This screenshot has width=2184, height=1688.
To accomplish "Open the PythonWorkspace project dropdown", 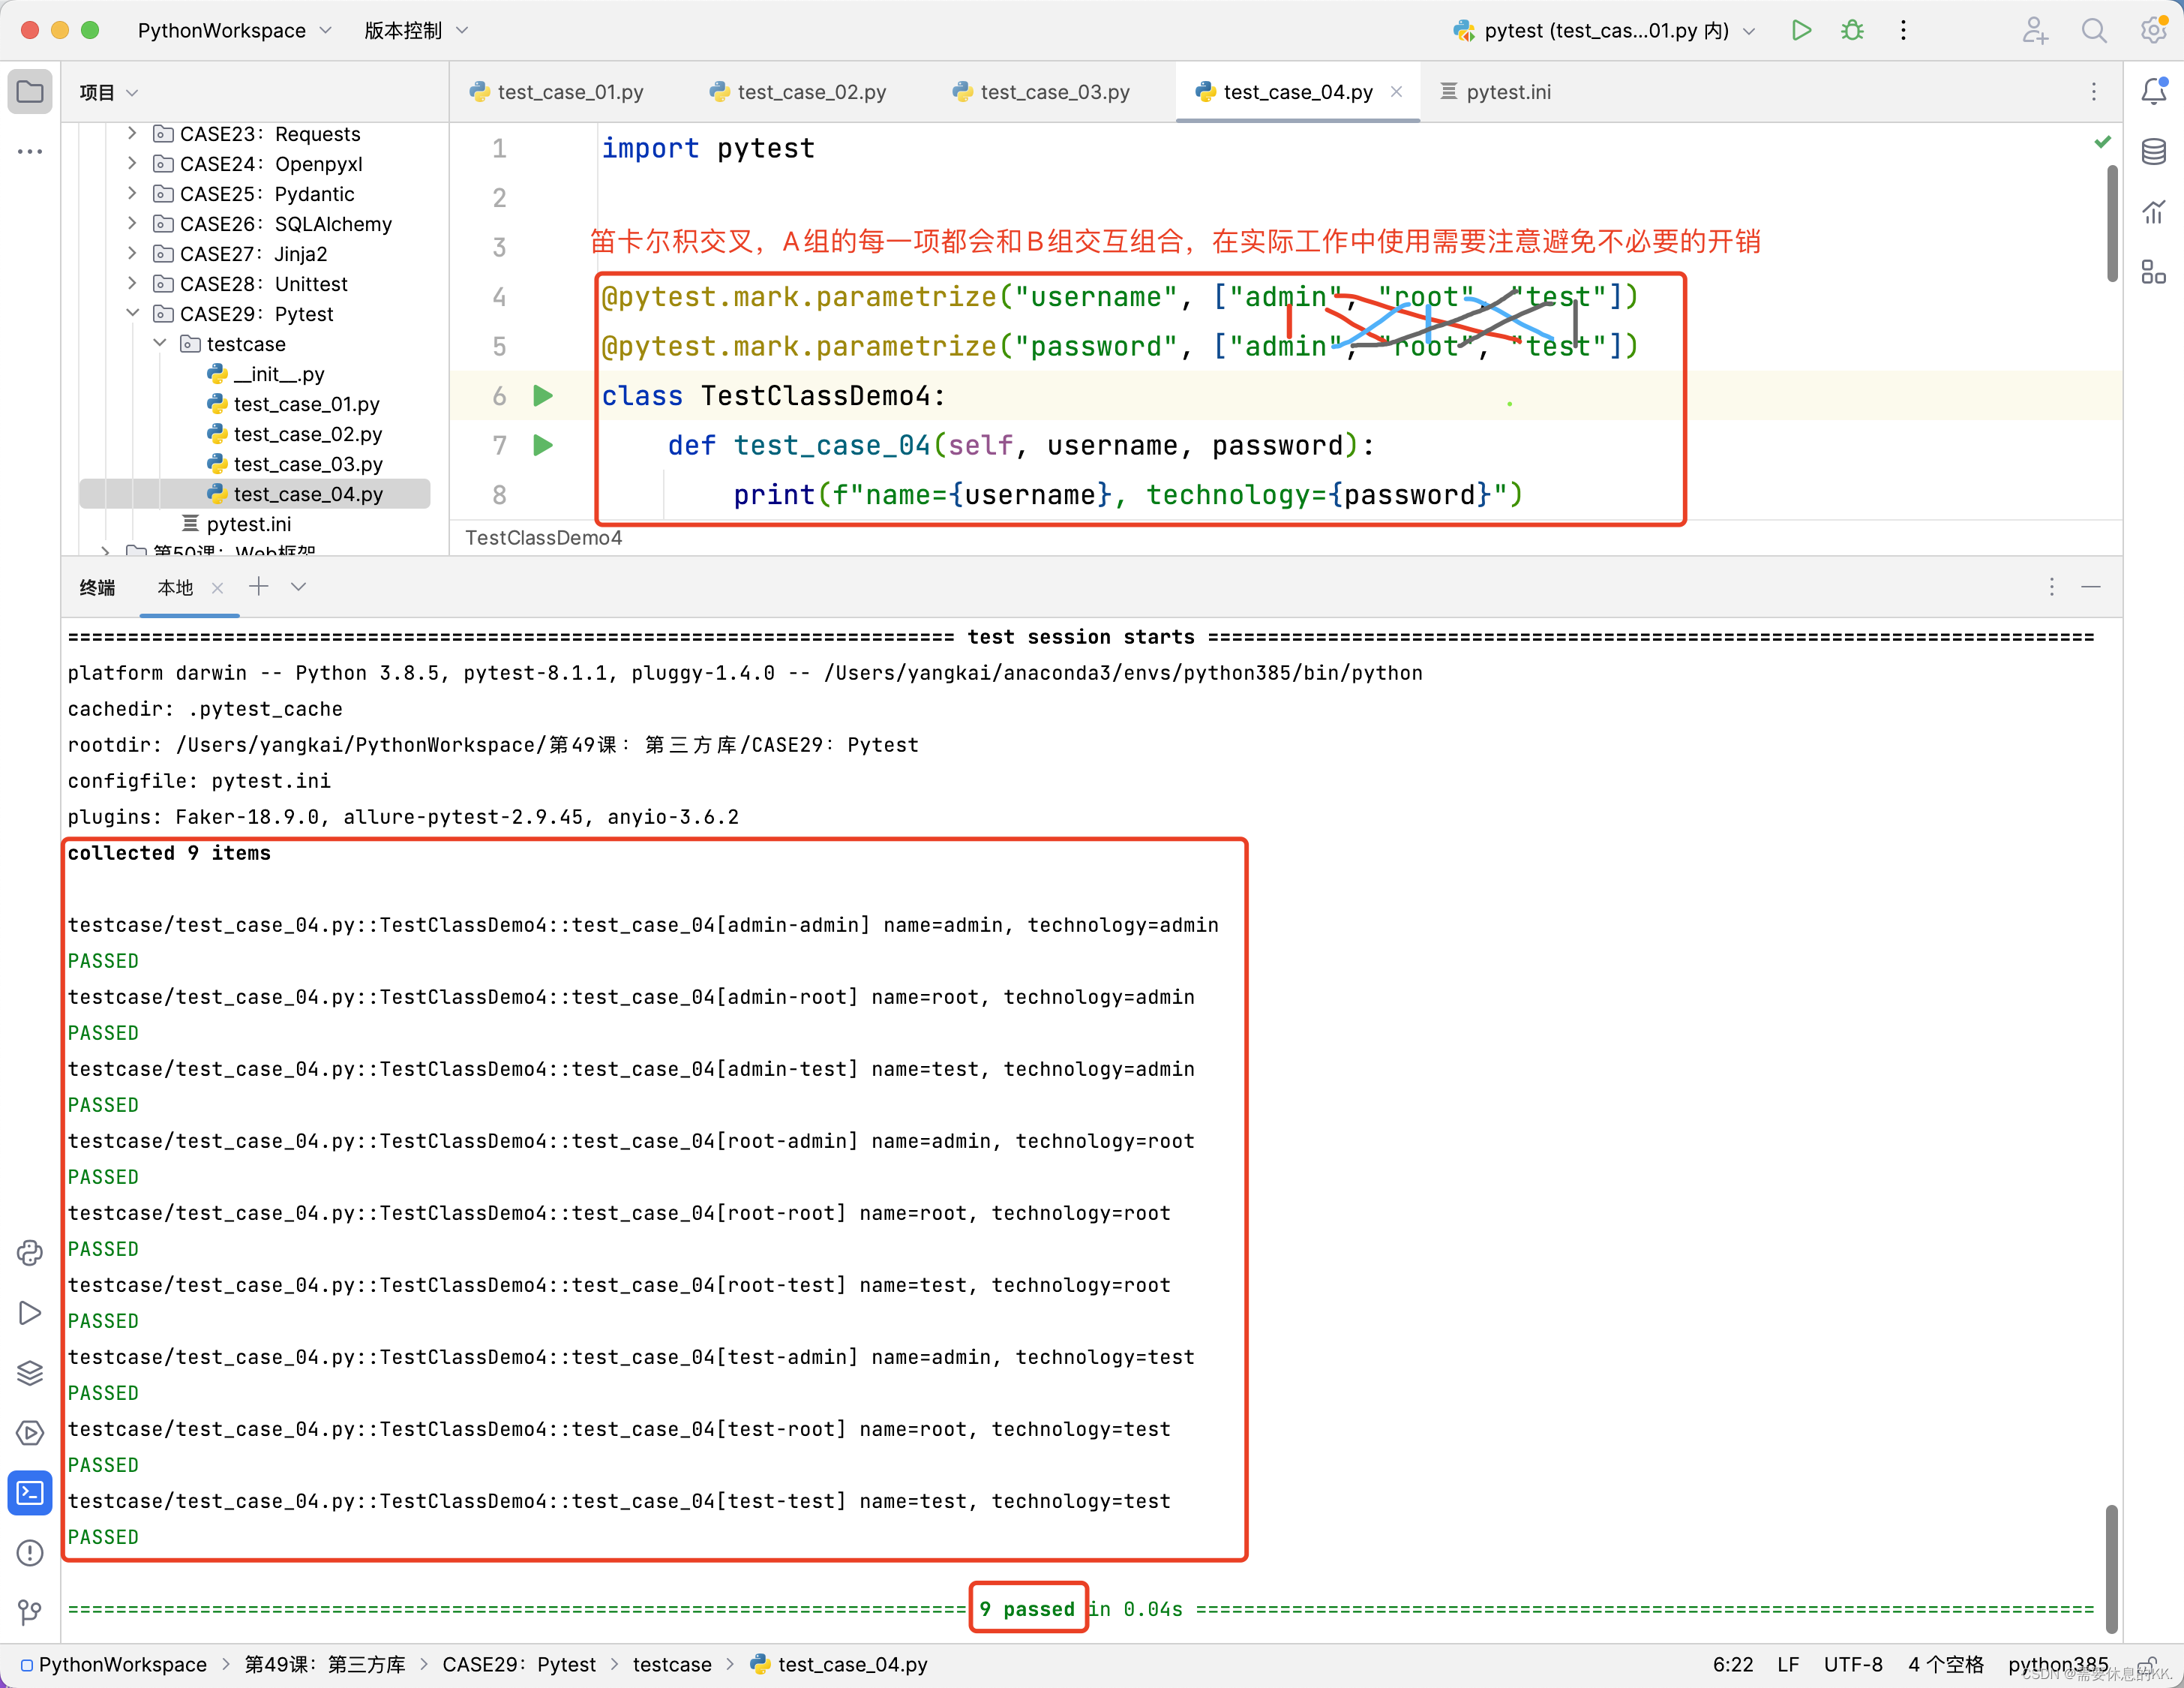I will tap(235, 30).
